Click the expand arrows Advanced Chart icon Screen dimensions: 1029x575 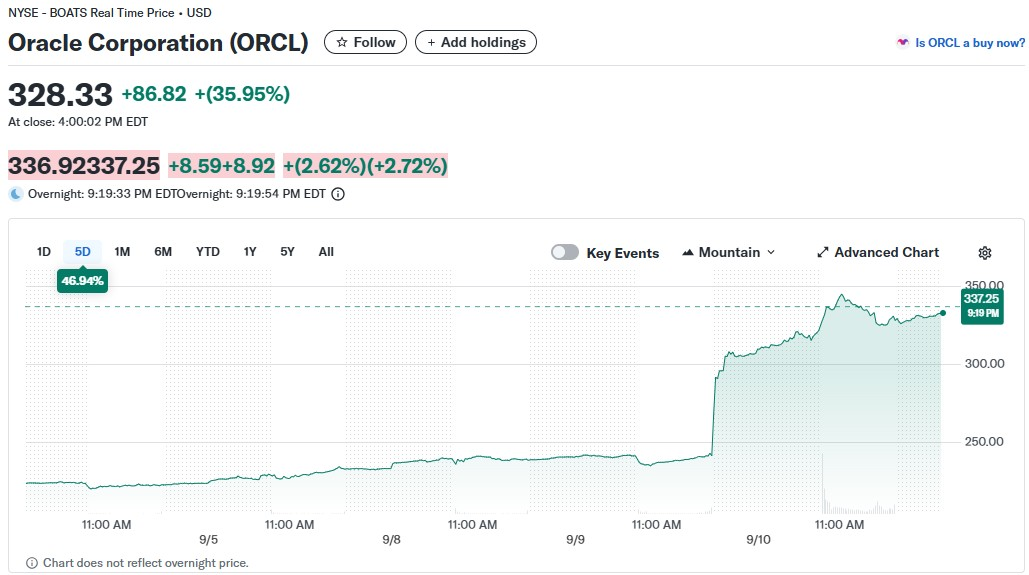coord(822,253)
